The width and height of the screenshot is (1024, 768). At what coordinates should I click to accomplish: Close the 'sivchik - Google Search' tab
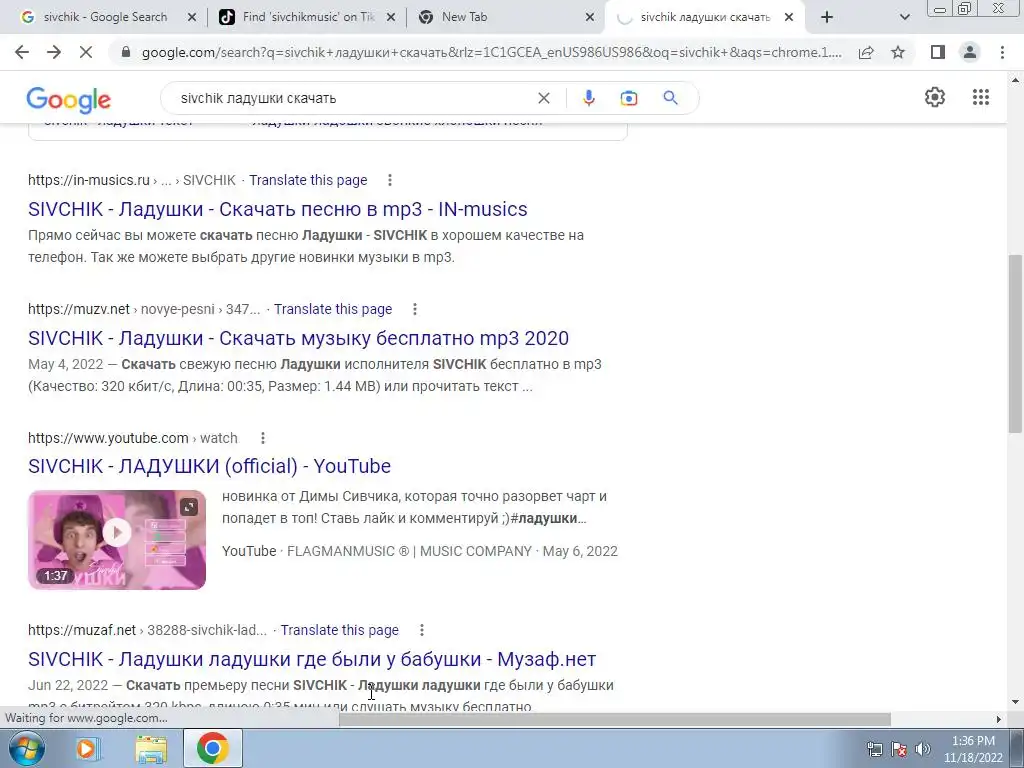pyautogui.click(x=191, y=17)
